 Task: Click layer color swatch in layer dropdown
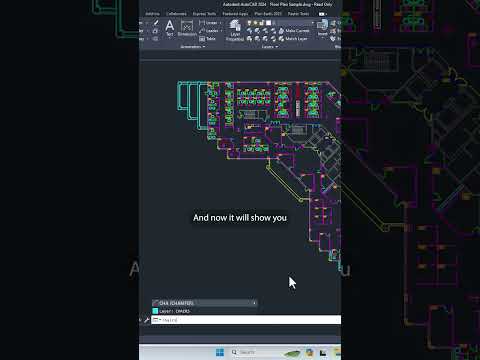[268, 23]
